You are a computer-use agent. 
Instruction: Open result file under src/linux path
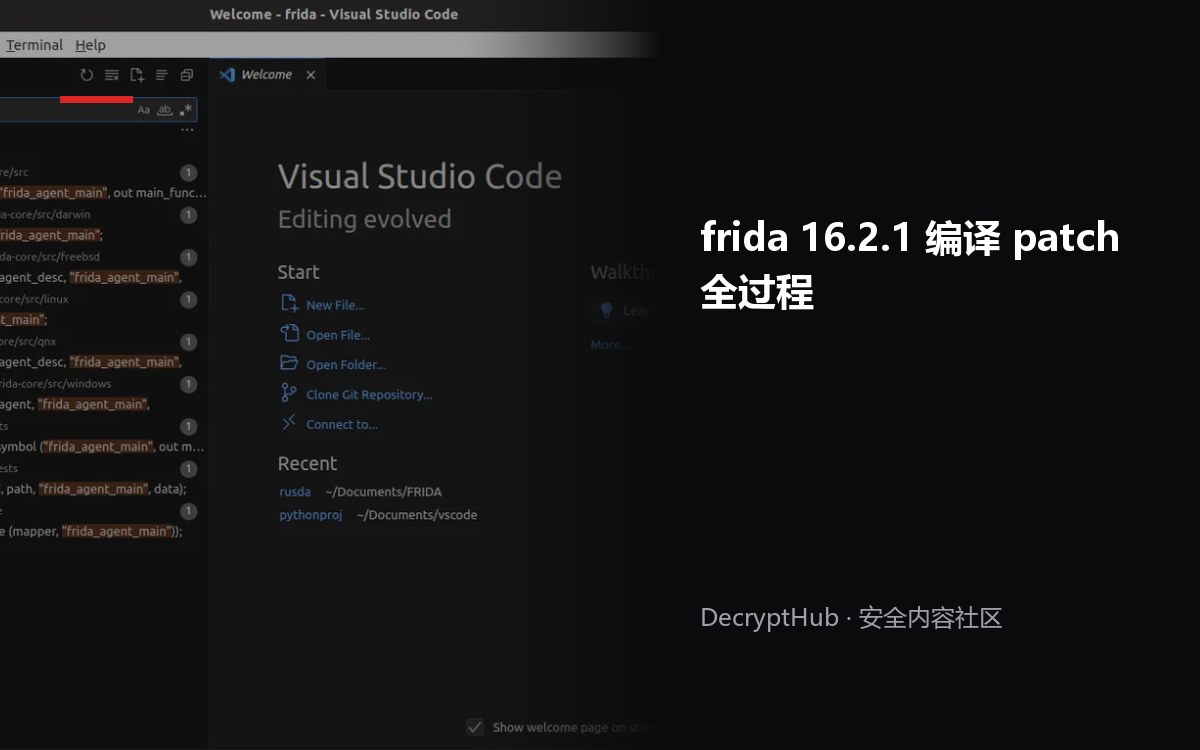click(100, 299)
